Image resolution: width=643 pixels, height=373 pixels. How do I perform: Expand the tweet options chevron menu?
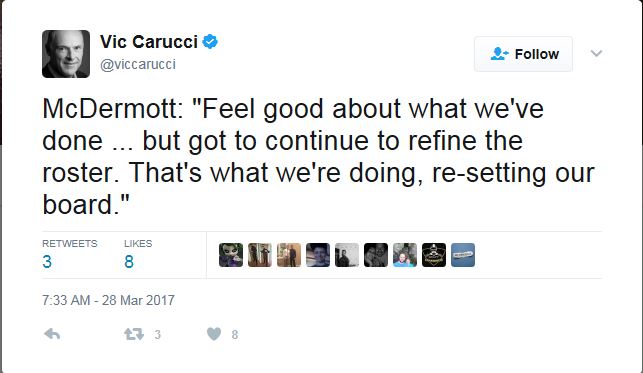(596, 53)
